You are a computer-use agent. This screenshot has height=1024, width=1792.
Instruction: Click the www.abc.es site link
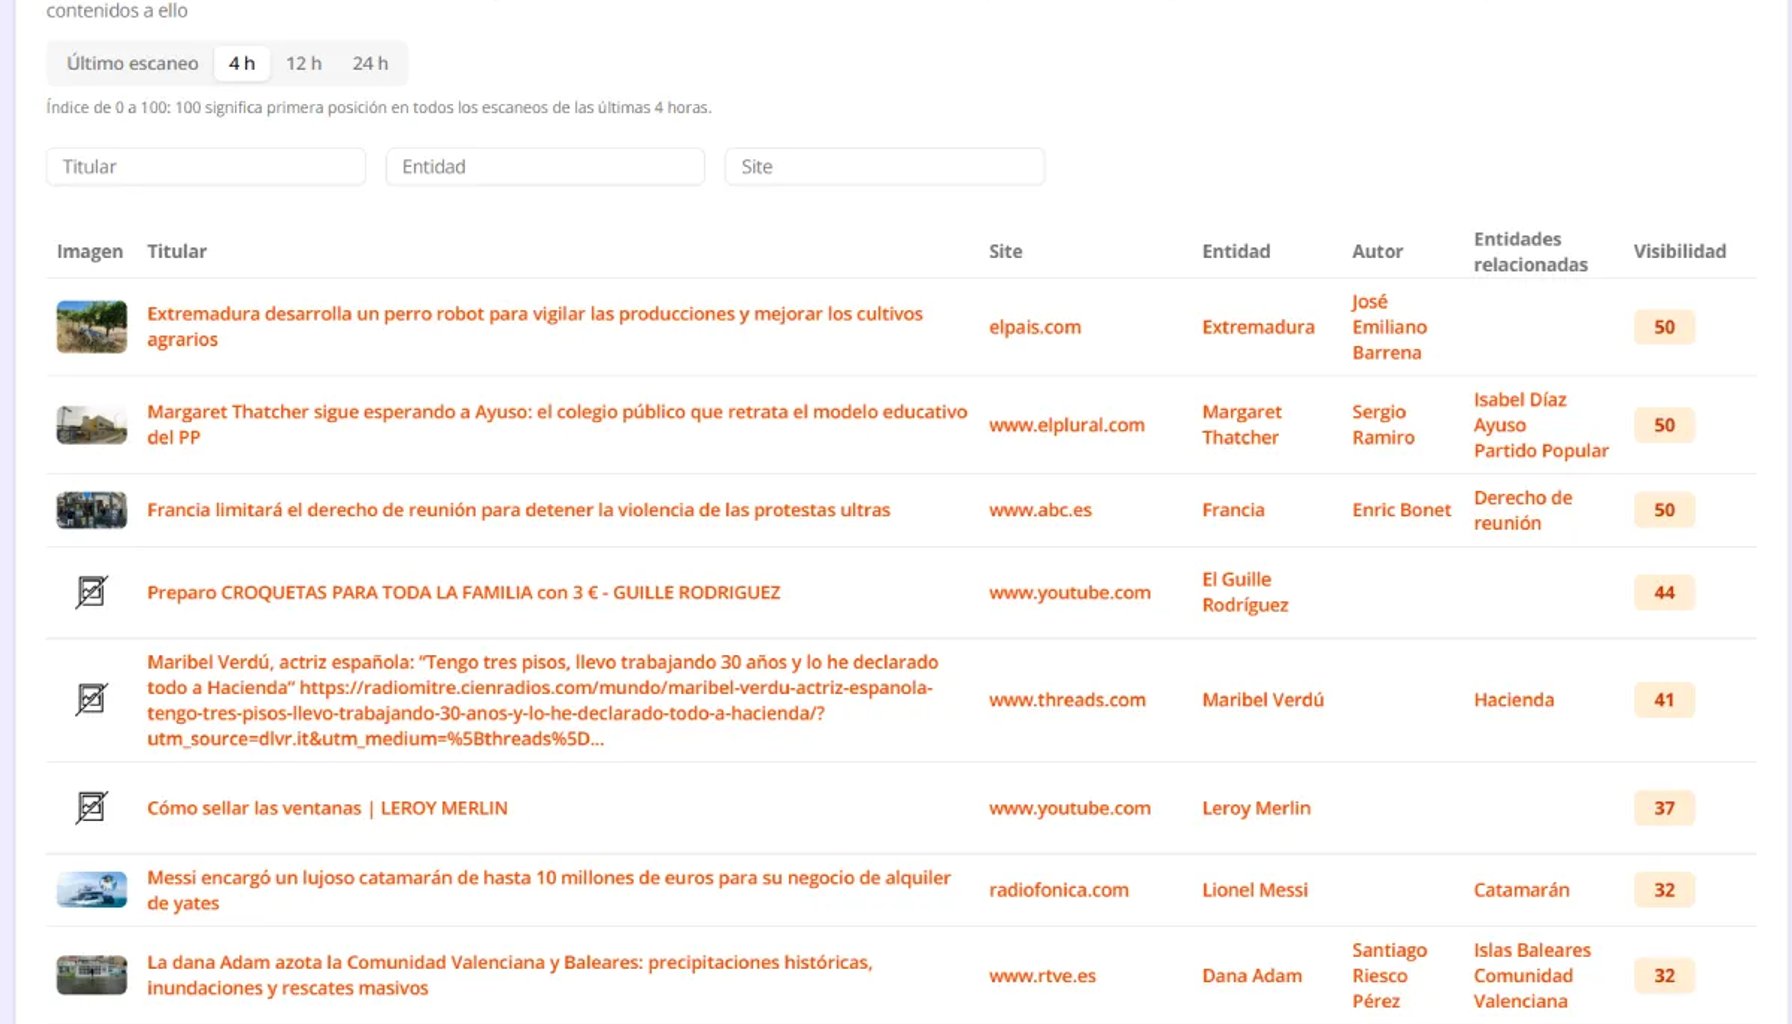pyautogui.click(x=1040, y=510)
